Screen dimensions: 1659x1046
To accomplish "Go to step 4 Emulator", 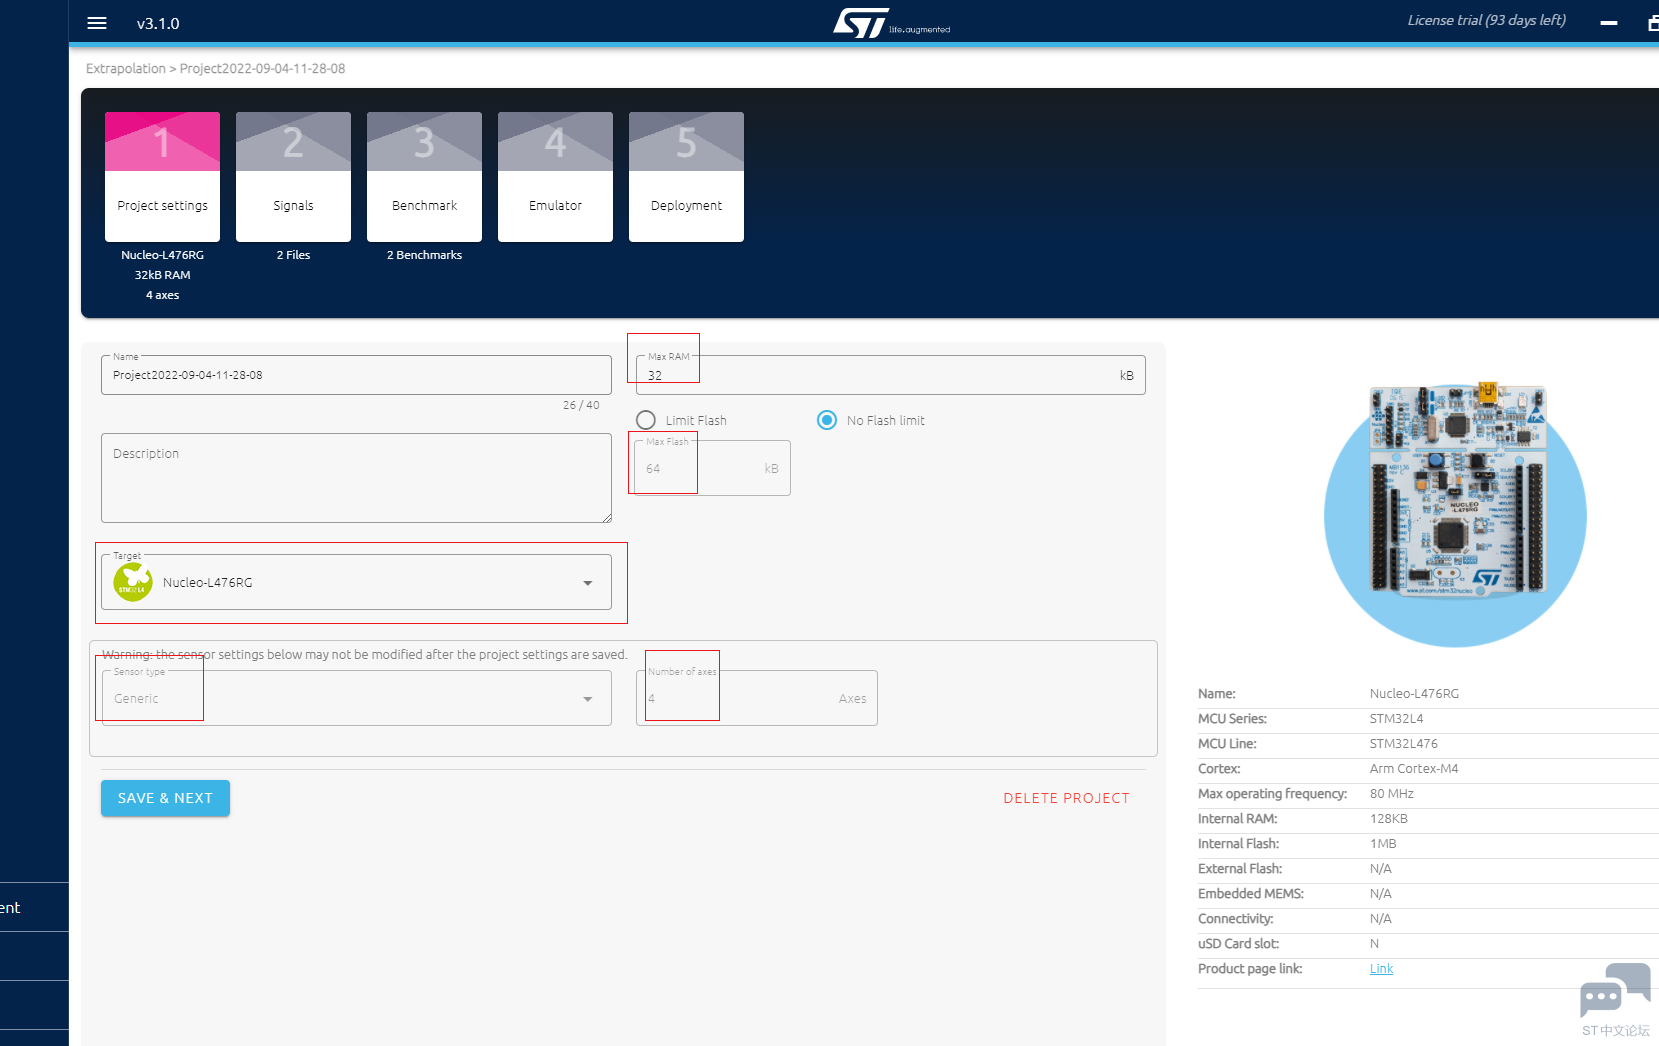I will [x=555, y=177].
